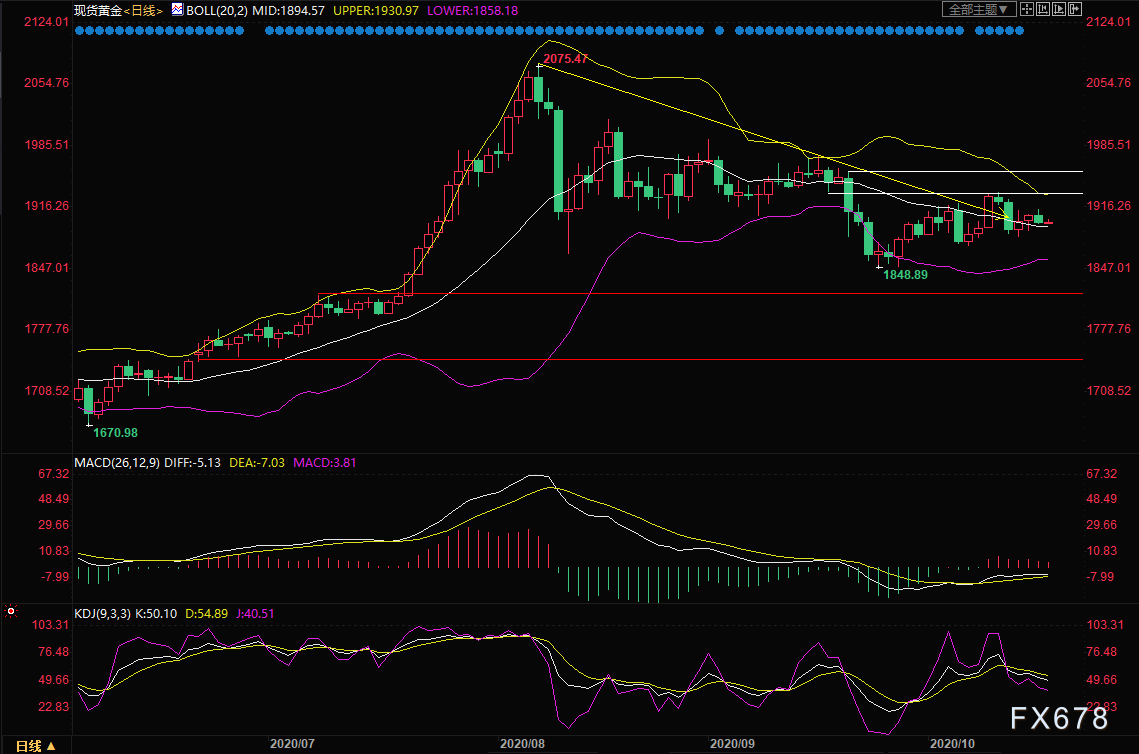
Task: Click the crosshair cursor icon in top toolbar
Action: (1027, 9)
